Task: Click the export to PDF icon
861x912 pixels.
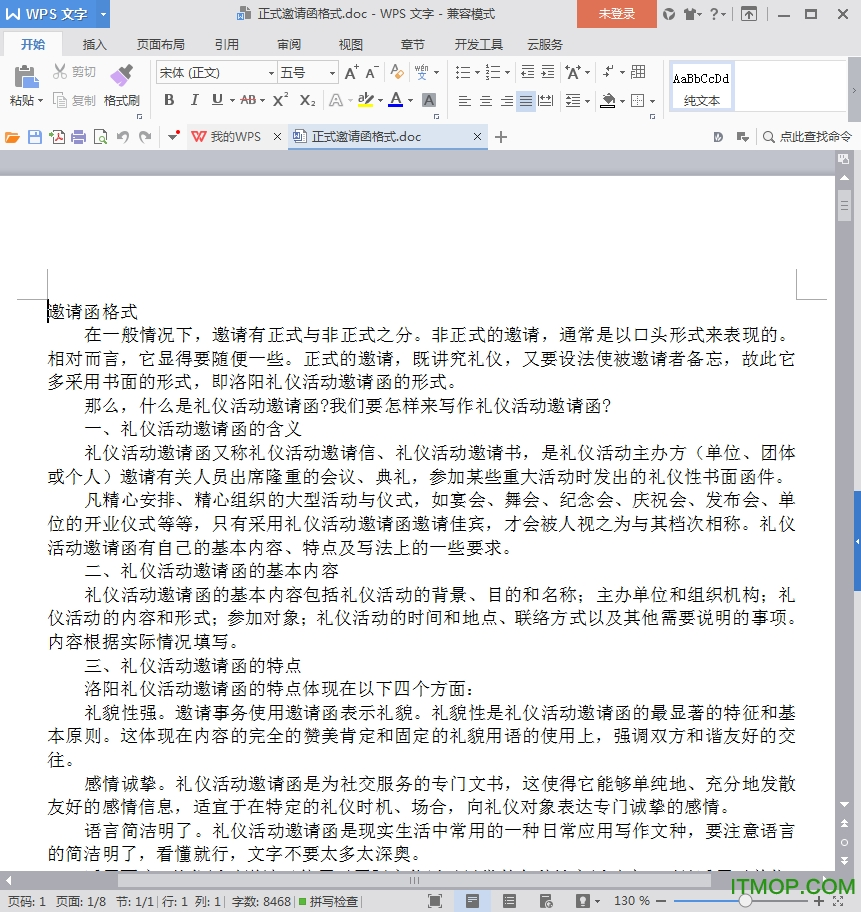Action: [57, 137]
